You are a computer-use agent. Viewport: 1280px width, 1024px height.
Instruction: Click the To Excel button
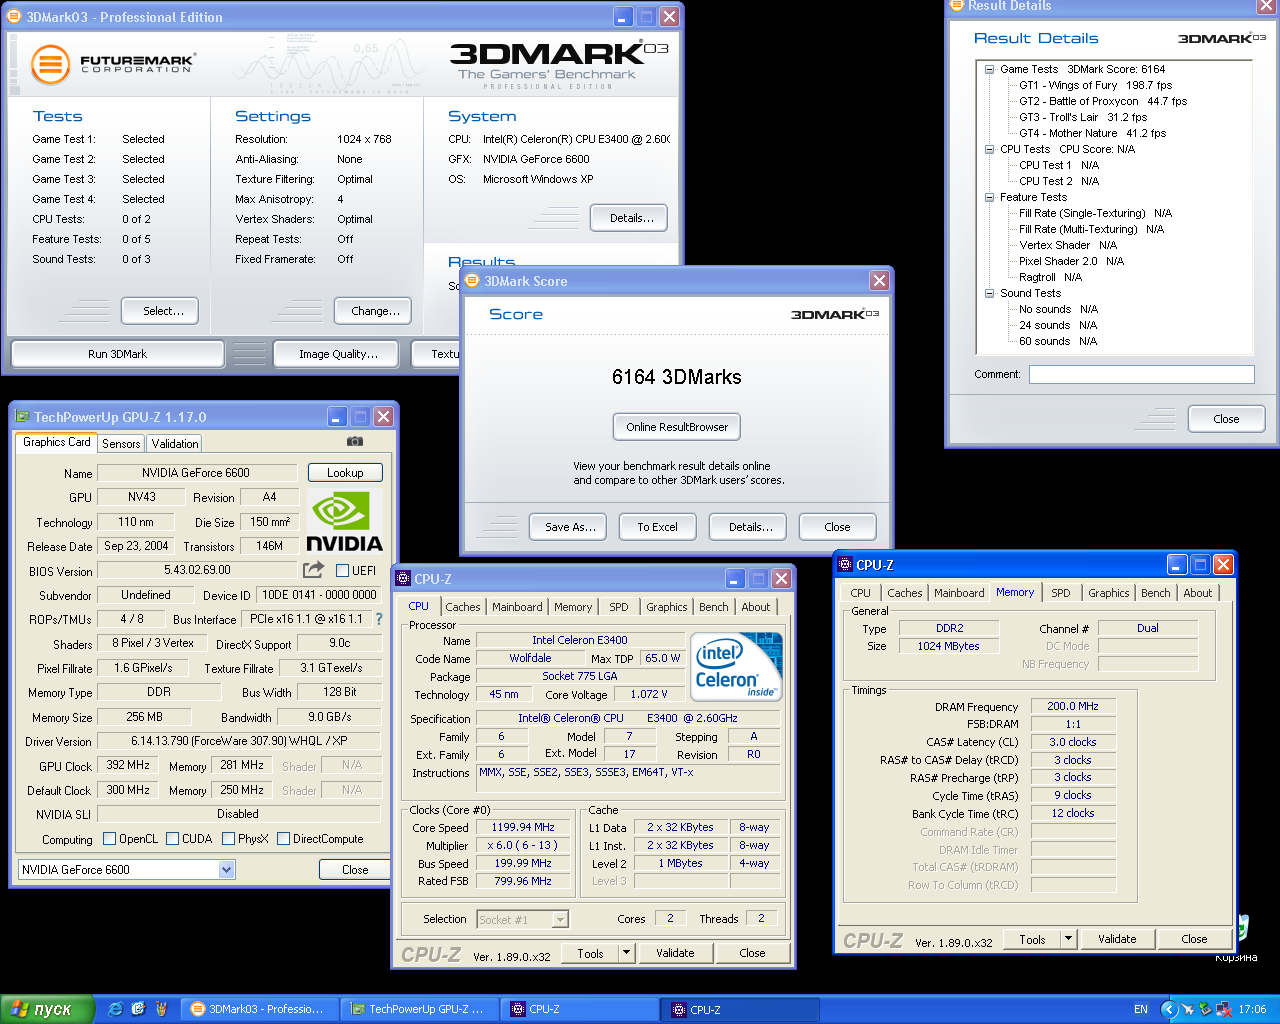click(x=657, y=527)
